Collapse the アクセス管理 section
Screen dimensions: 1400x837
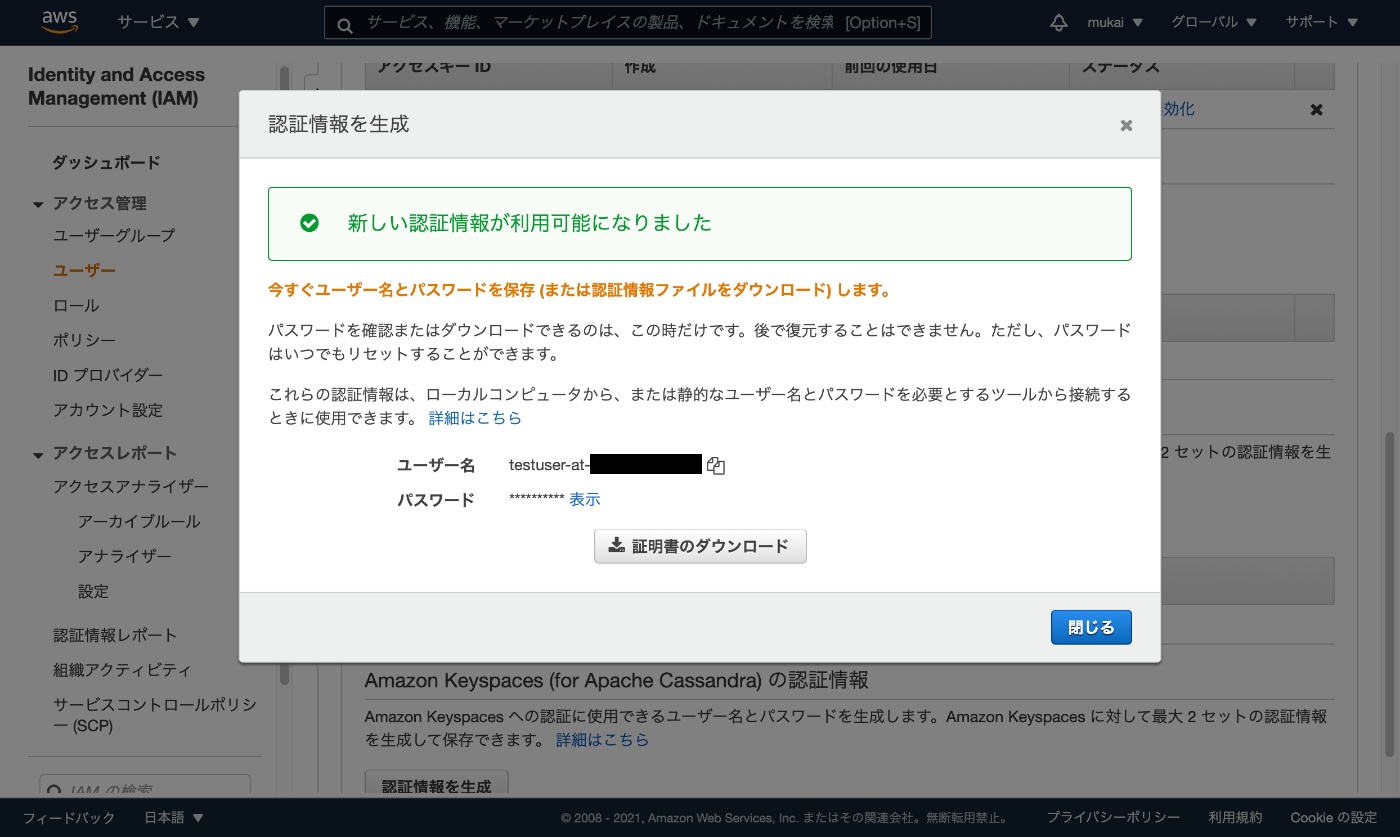[38, 204]
